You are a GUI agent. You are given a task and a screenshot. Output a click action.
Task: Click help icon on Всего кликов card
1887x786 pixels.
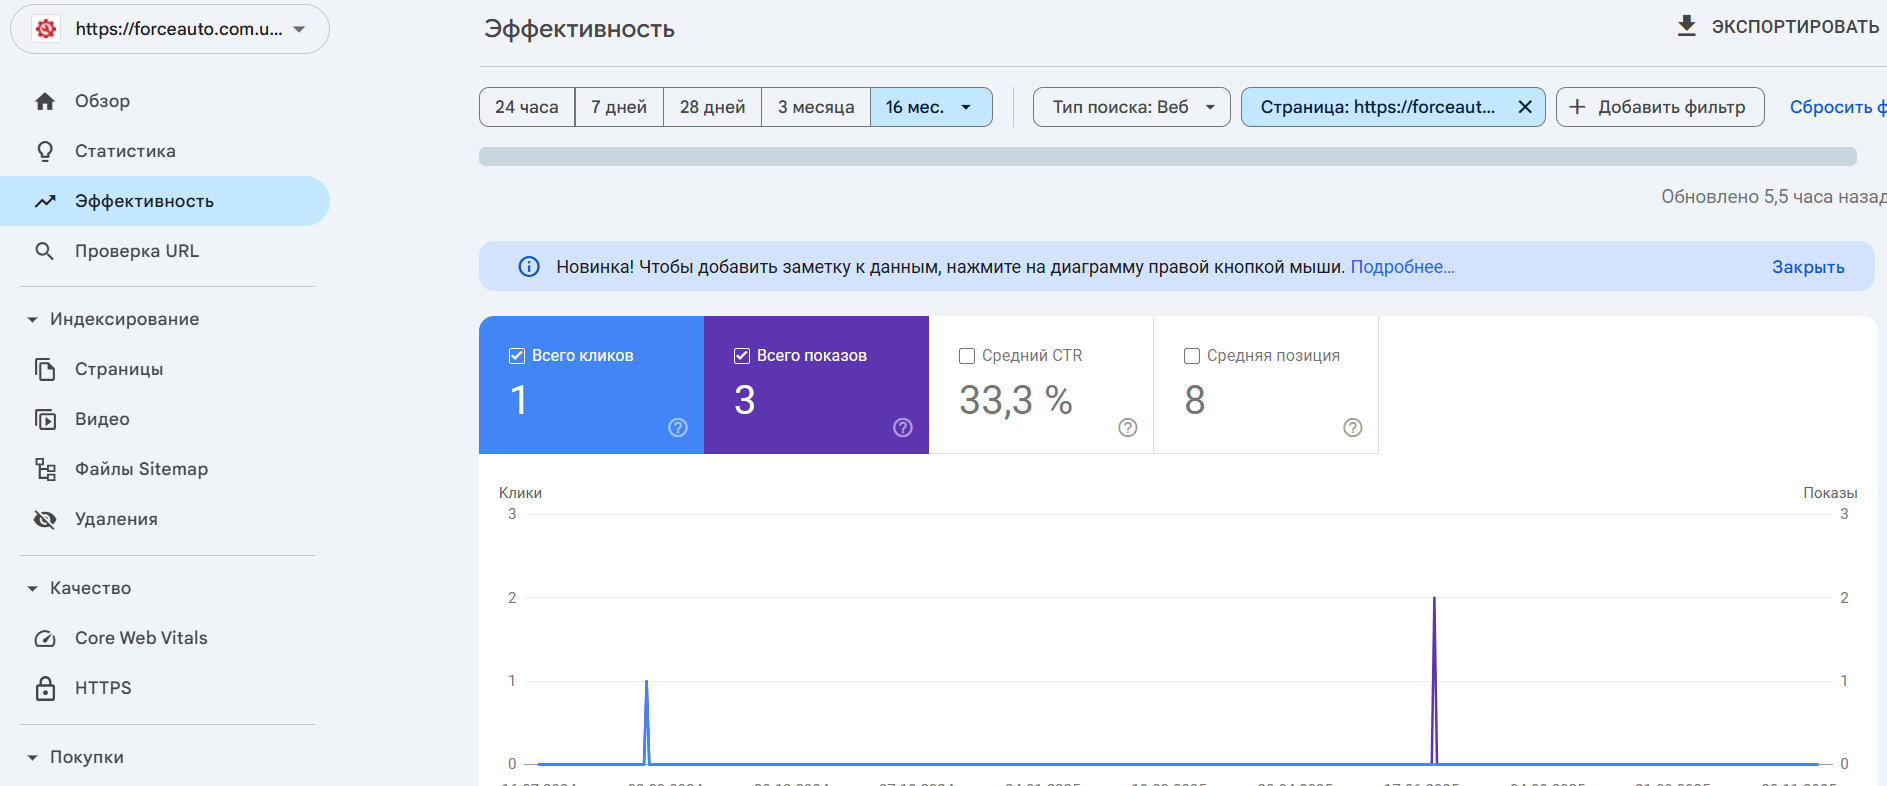pos(678,428)
